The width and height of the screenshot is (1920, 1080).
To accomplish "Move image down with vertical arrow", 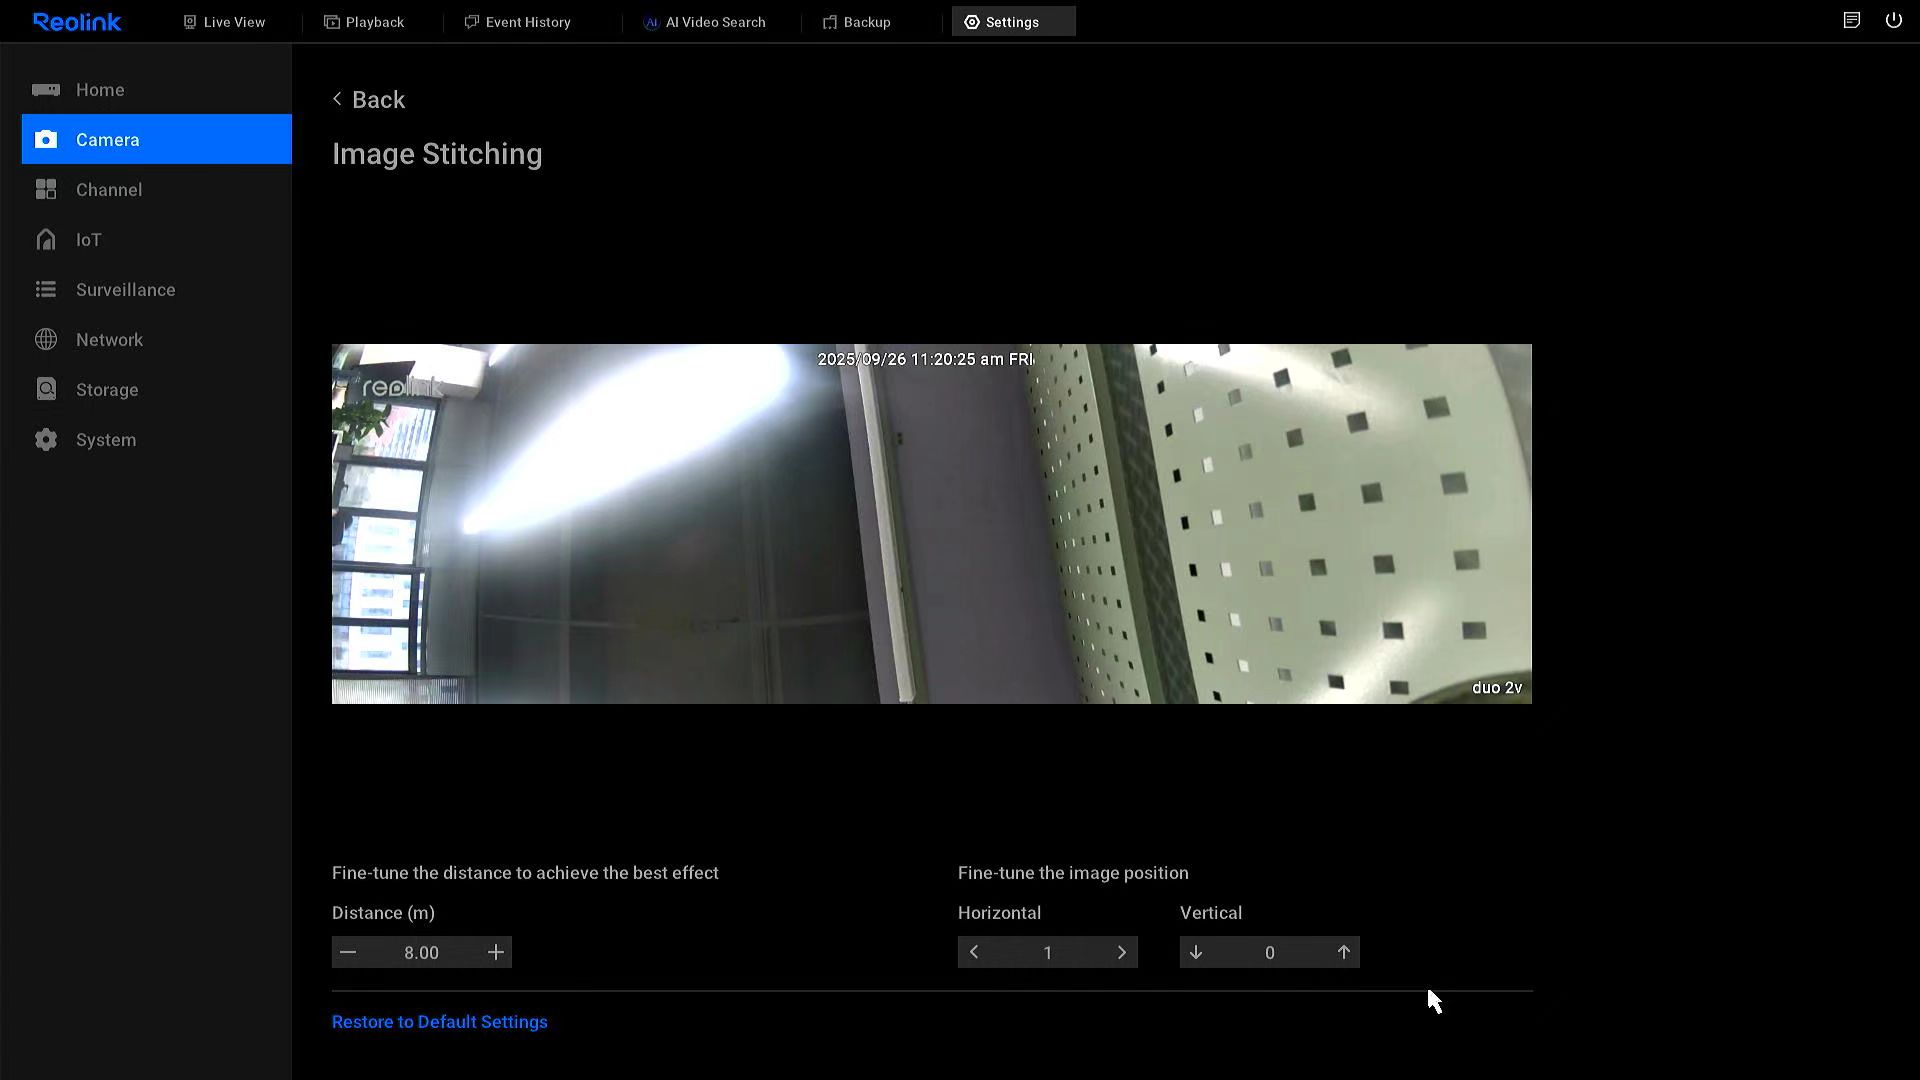I will click(1196, 953).
